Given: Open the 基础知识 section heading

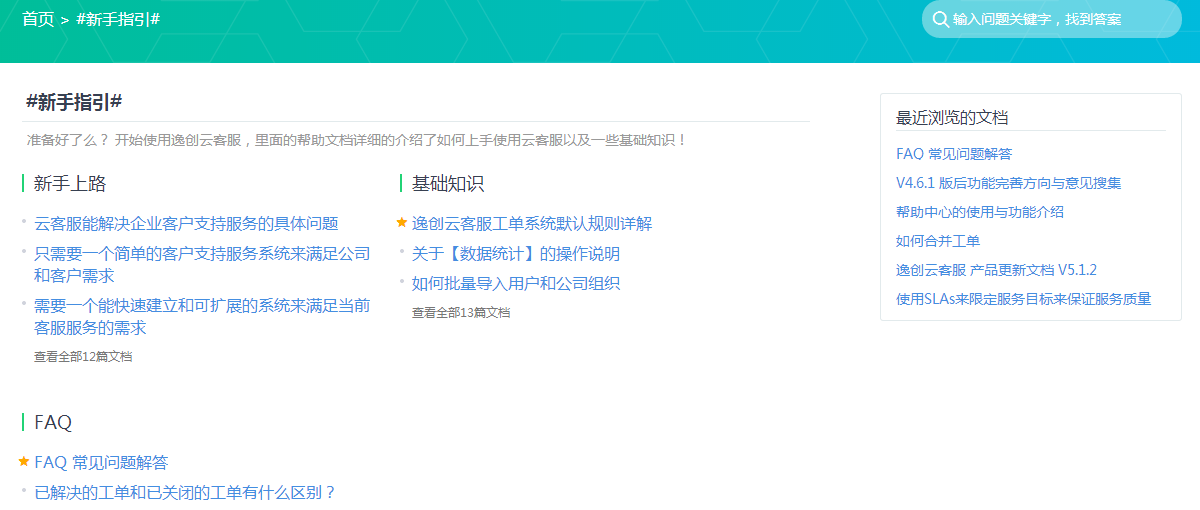Looking at the screenshot, I should coord(448,184).
